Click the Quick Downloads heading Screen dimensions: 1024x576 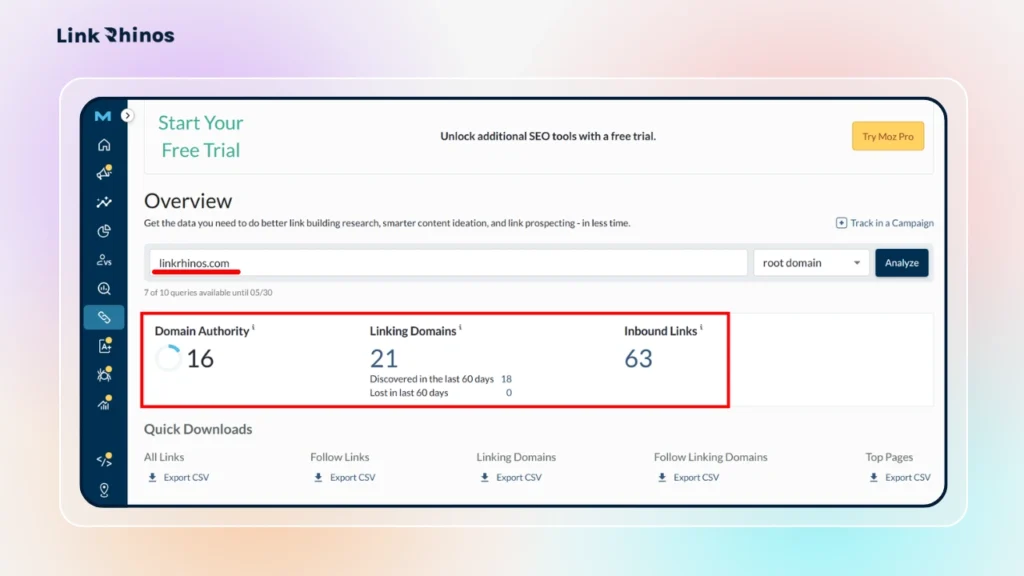point(198,429)
